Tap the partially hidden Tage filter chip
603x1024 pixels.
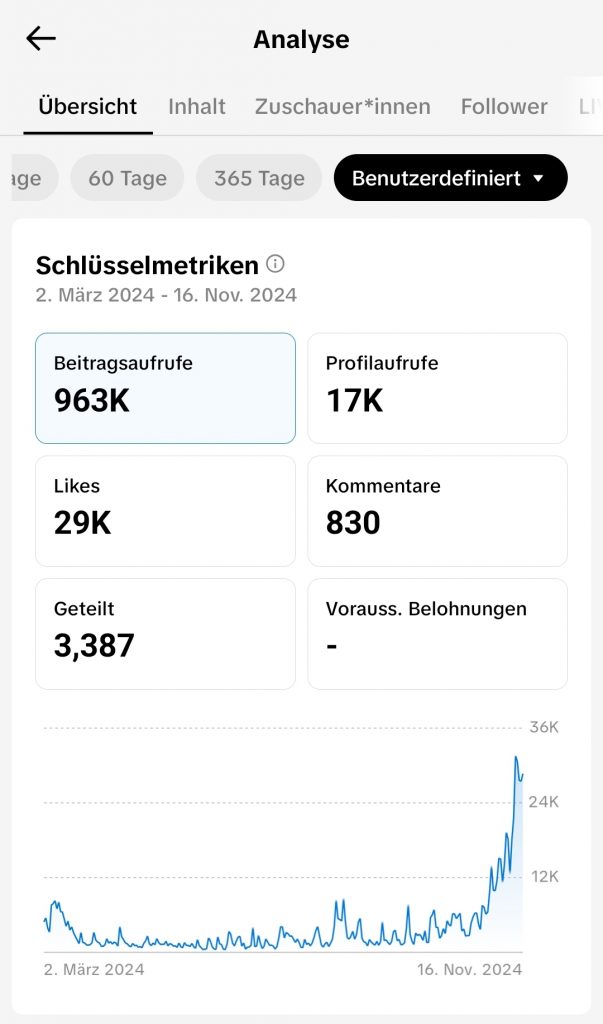tap(28, 178)
